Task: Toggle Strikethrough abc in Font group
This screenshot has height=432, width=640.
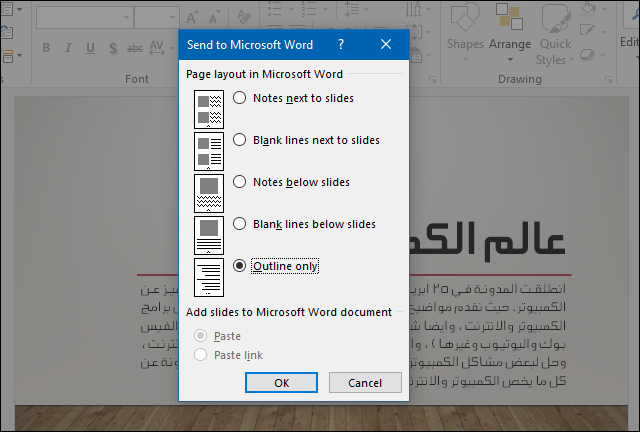Action: click(x=135, y=48)
